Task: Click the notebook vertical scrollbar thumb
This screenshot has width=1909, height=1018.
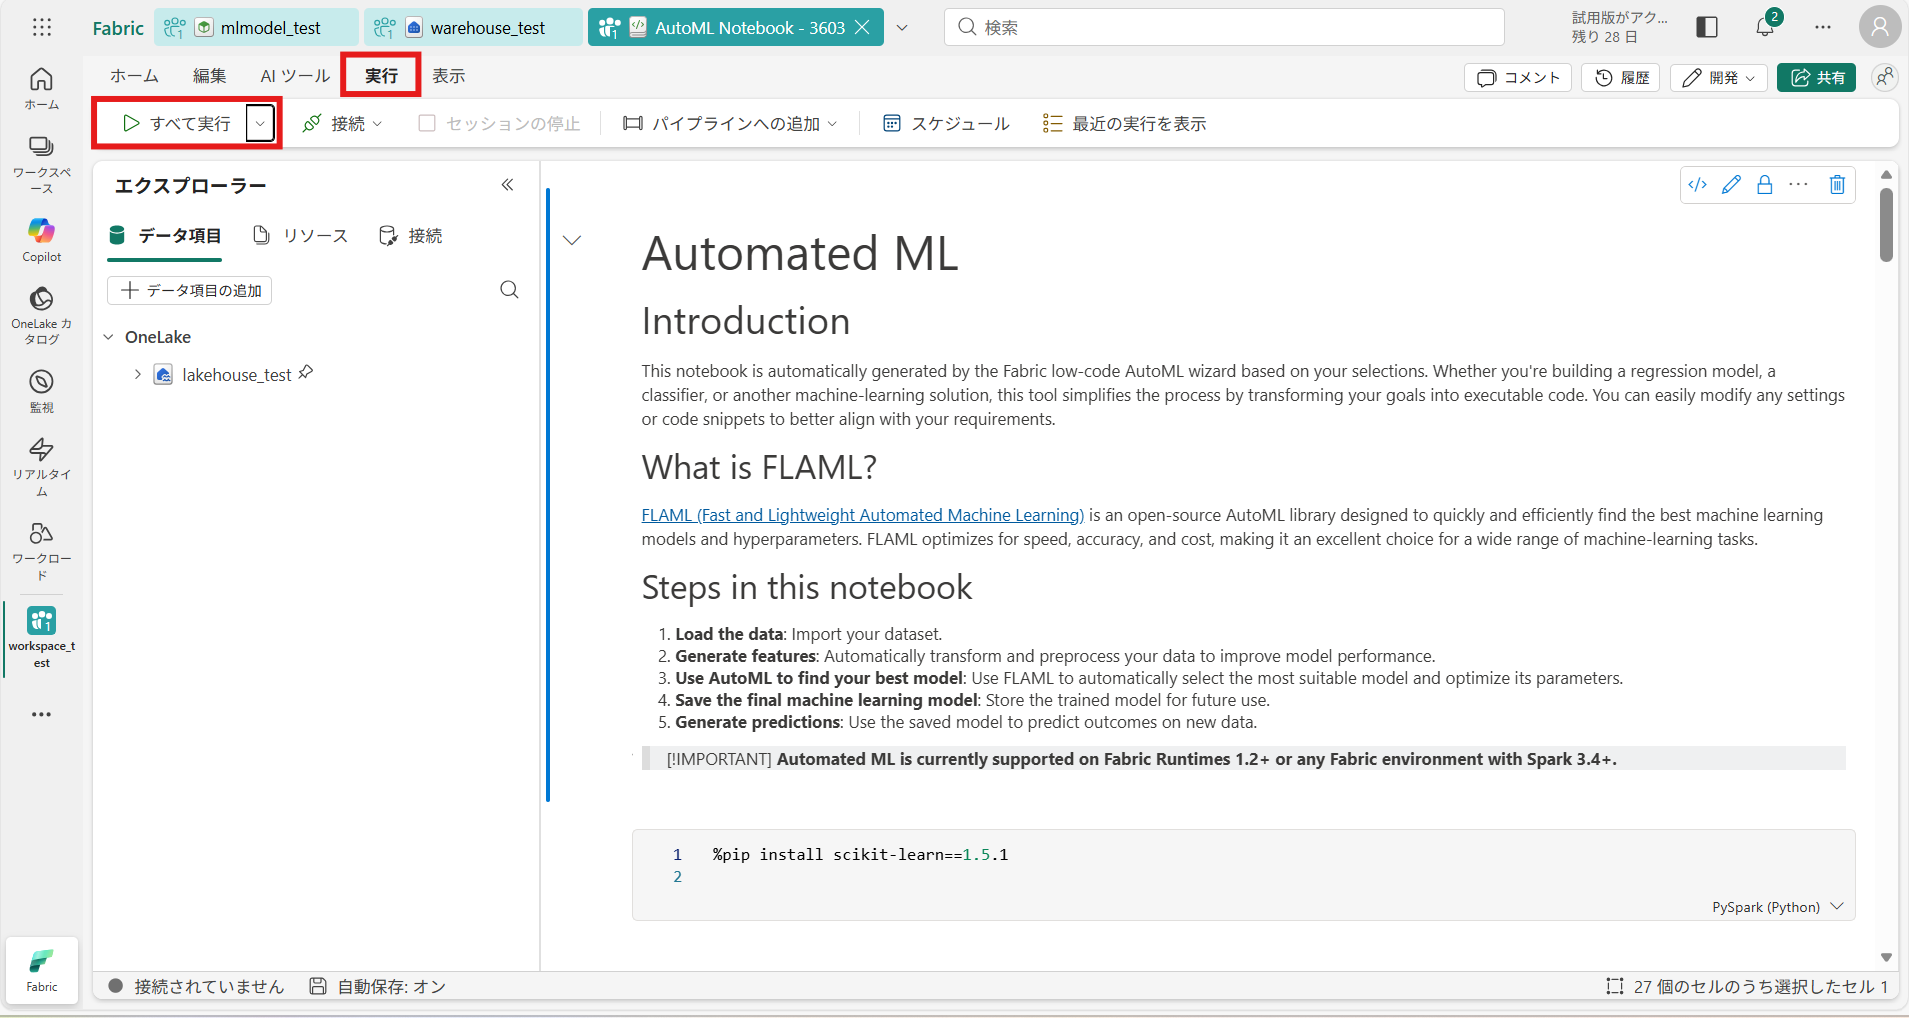Action: pos(1886,225)
